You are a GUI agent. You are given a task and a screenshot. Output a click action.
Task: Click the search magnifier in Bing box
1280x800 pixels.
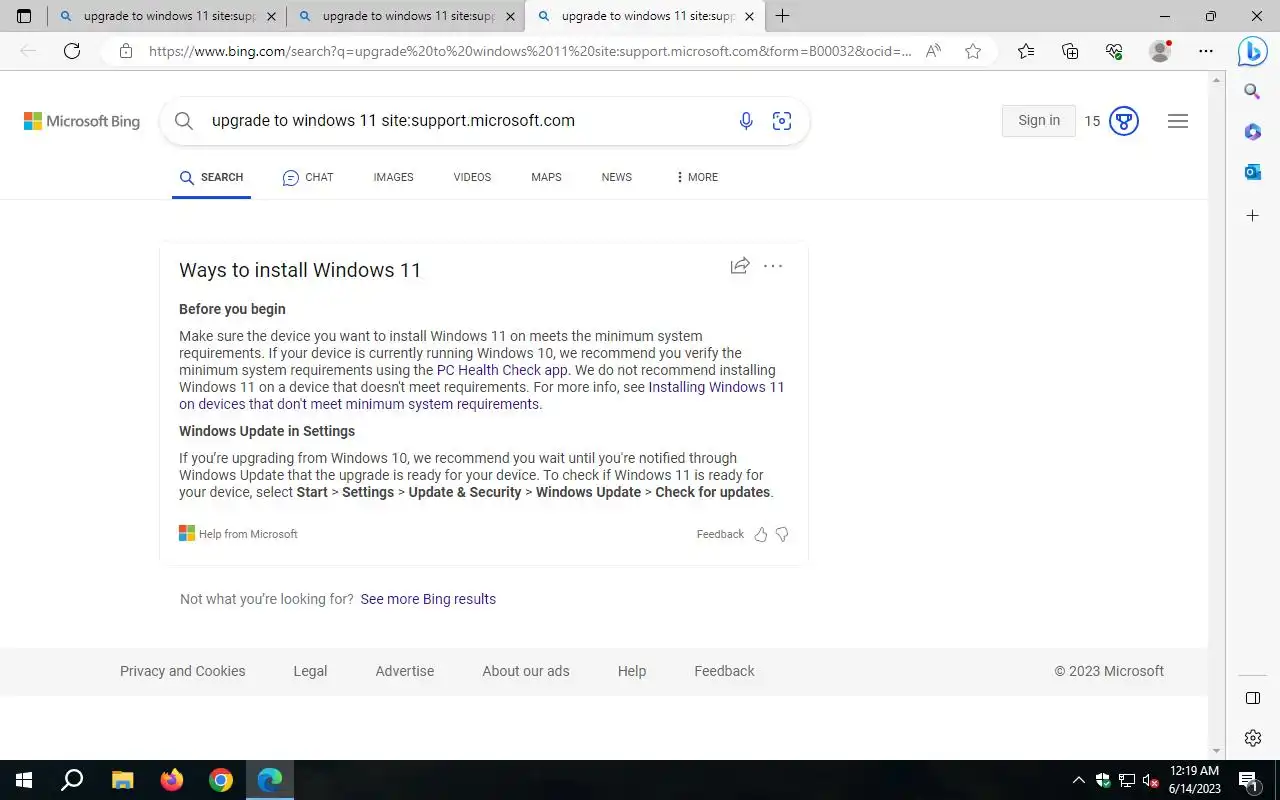click(x=184, y=121)
